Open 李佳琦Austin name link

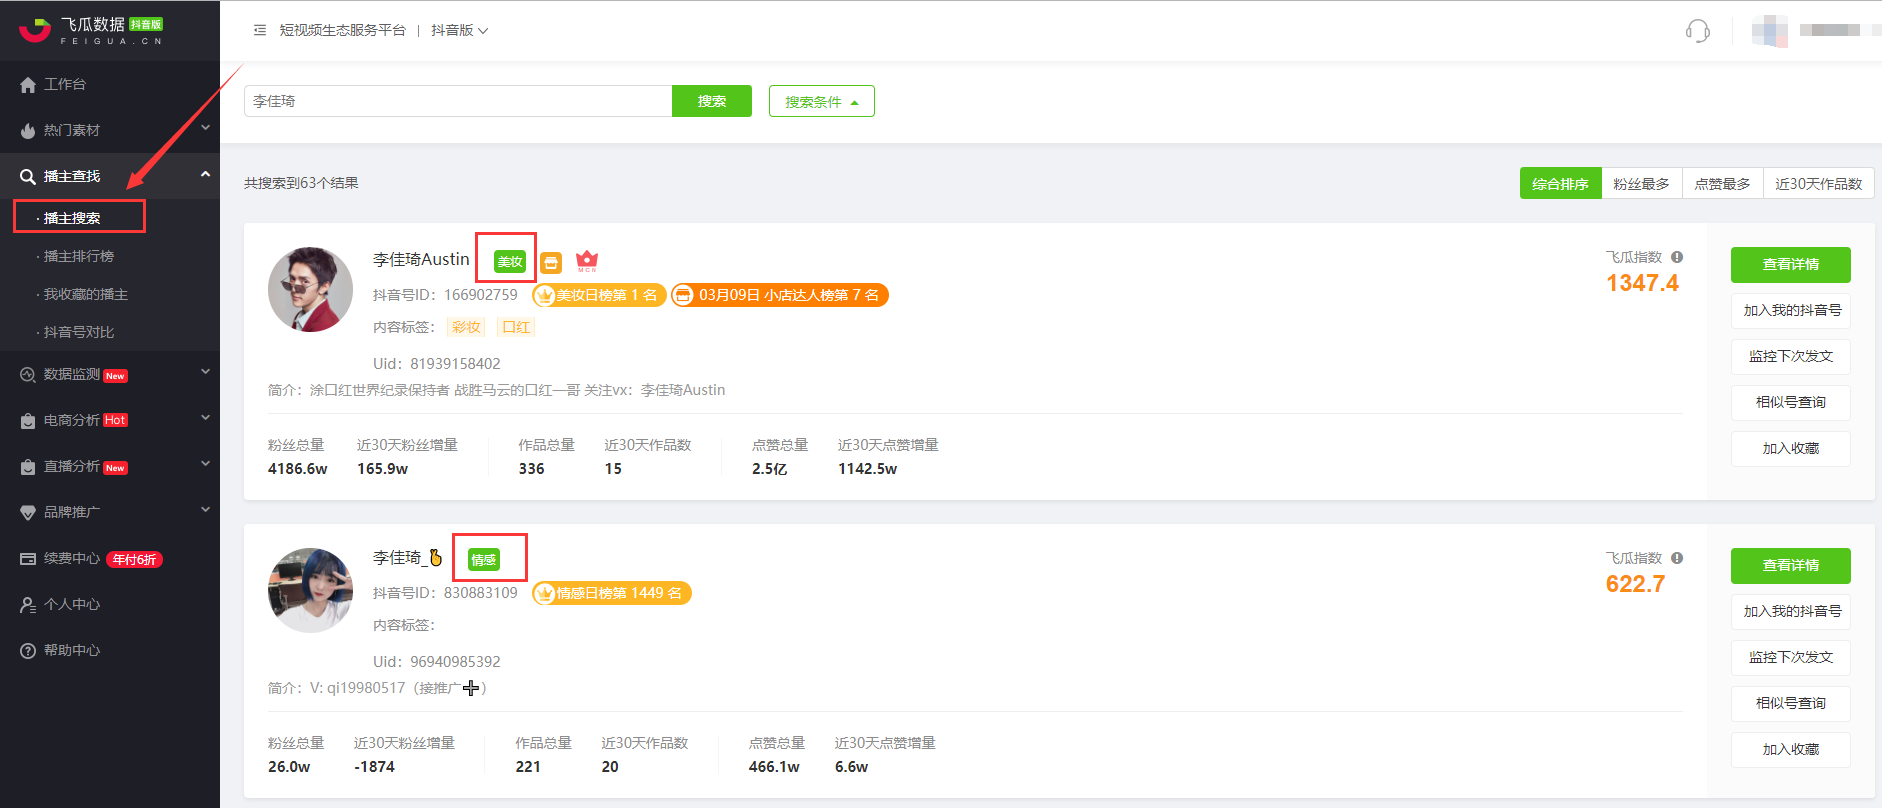421,259
